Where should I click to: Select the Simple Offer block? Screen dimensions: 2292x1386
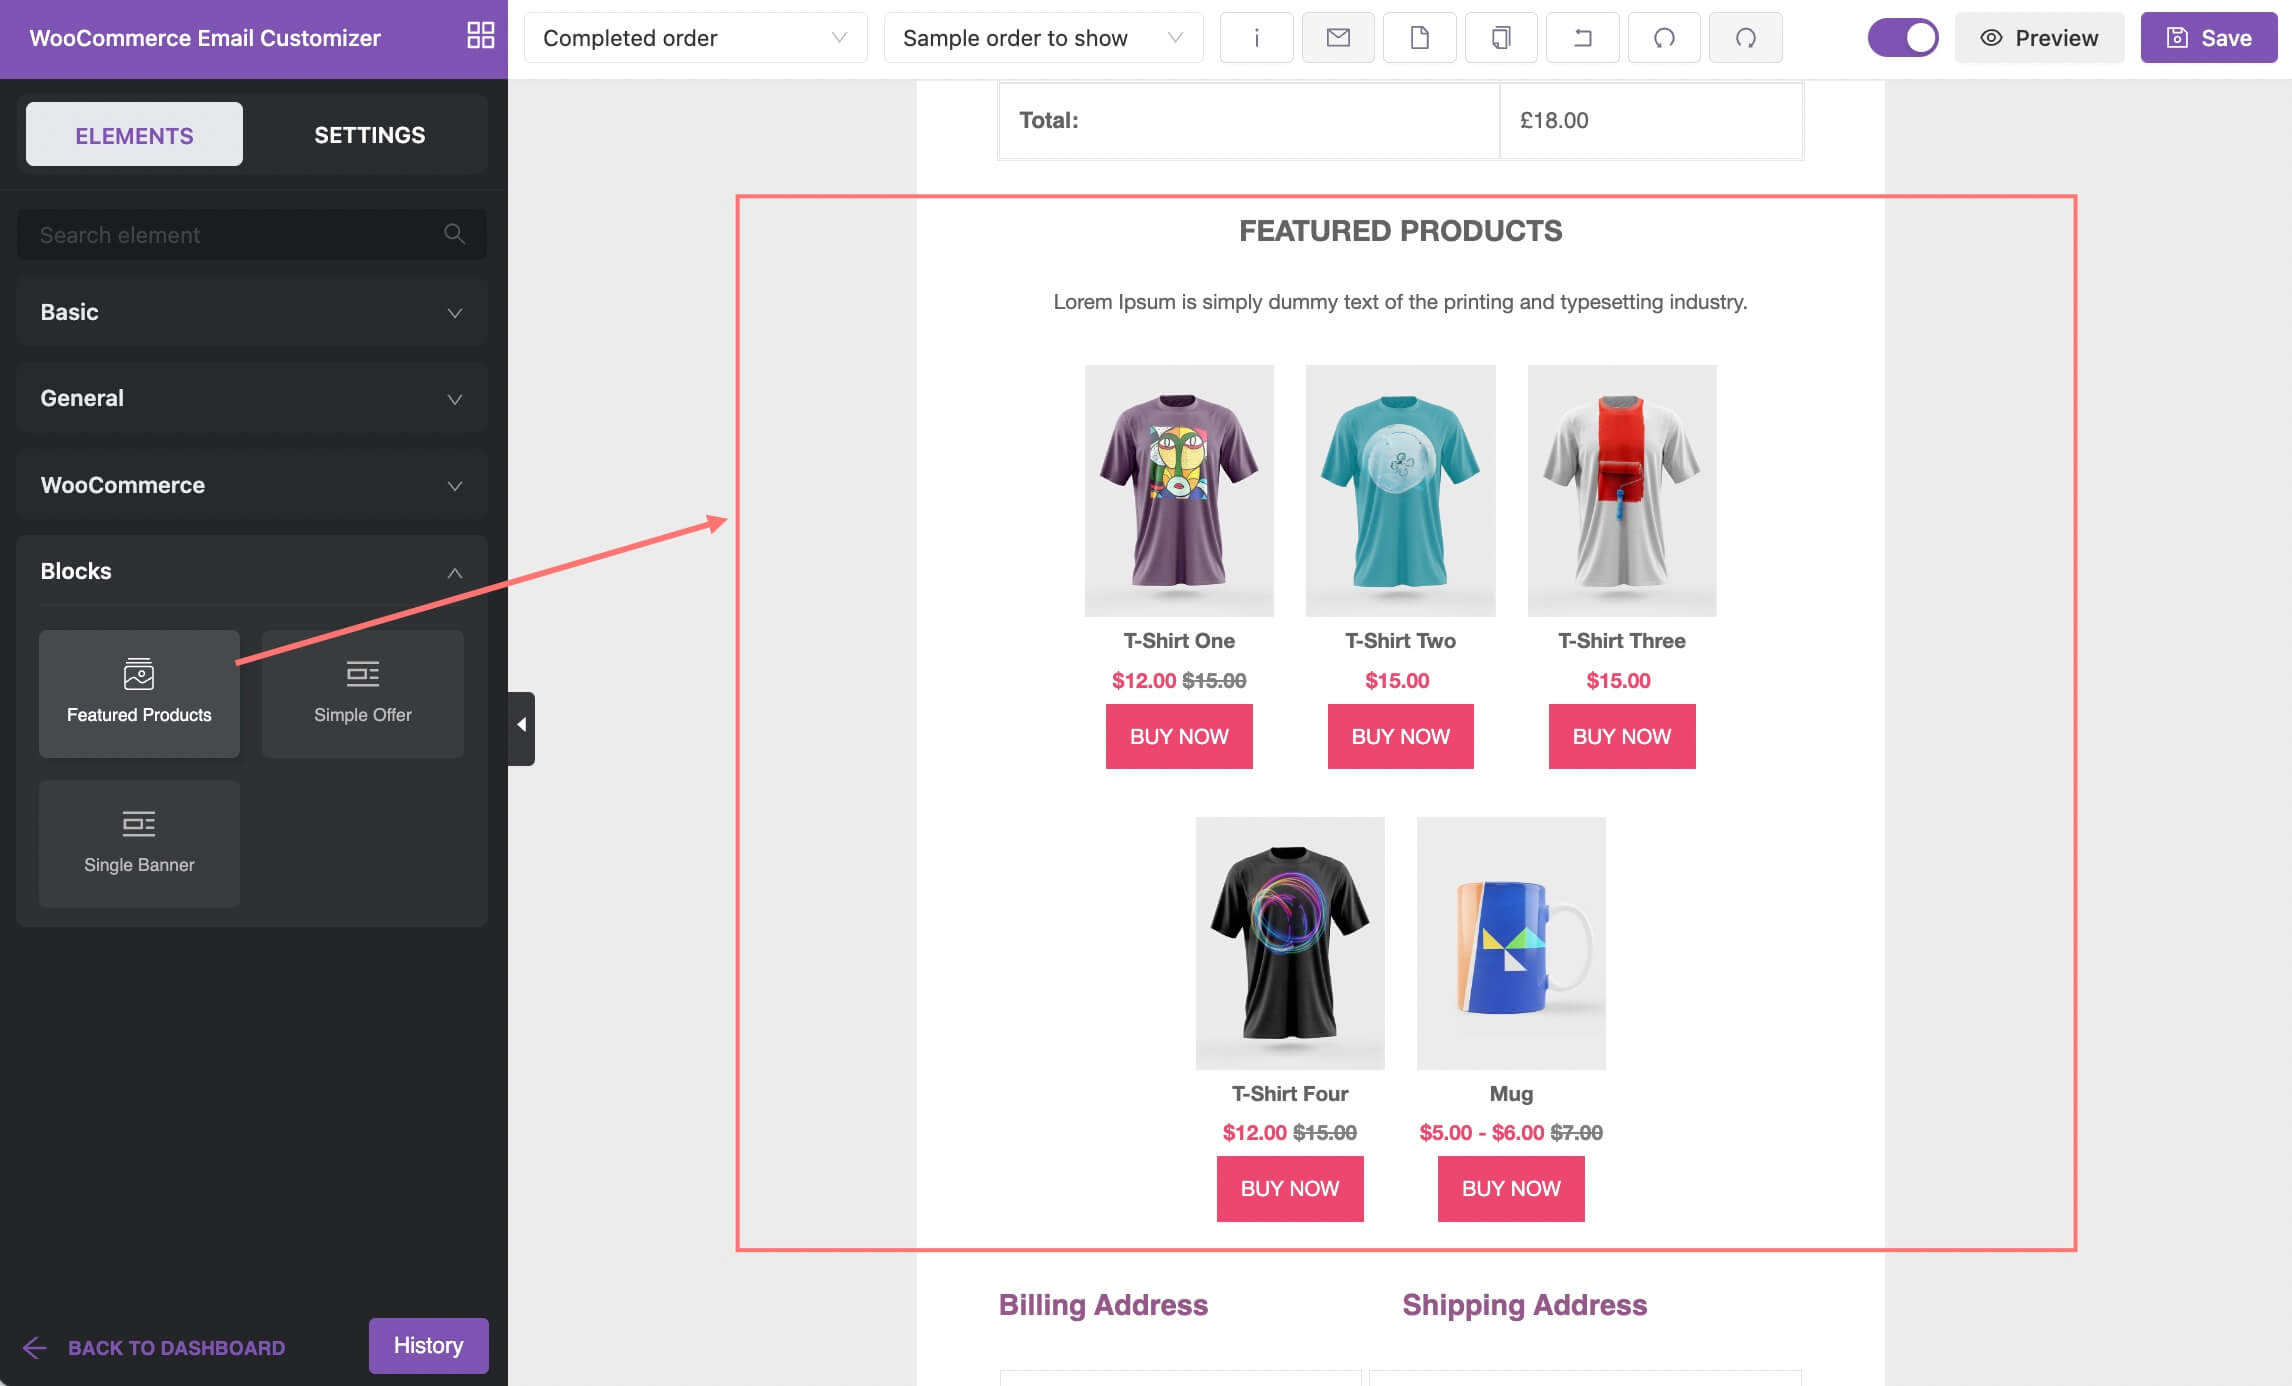coord(362,693)
